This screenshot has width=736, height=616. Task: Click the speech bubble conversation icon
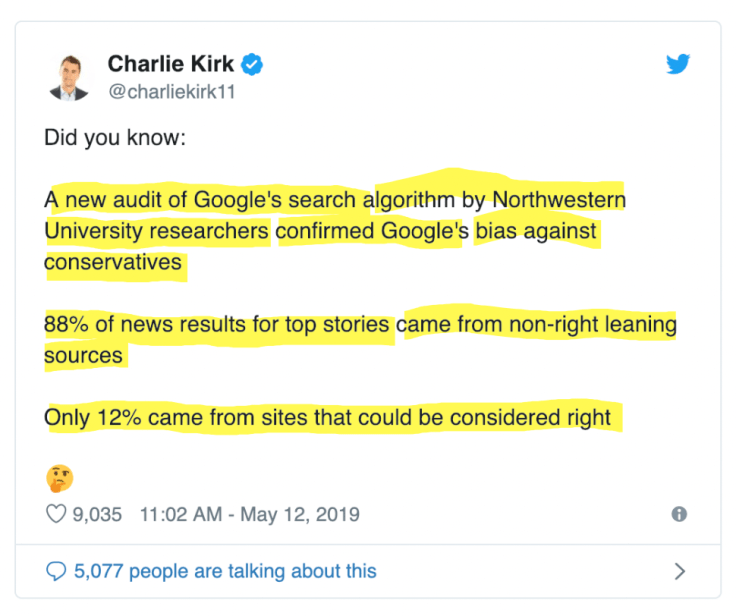[56, 571]
